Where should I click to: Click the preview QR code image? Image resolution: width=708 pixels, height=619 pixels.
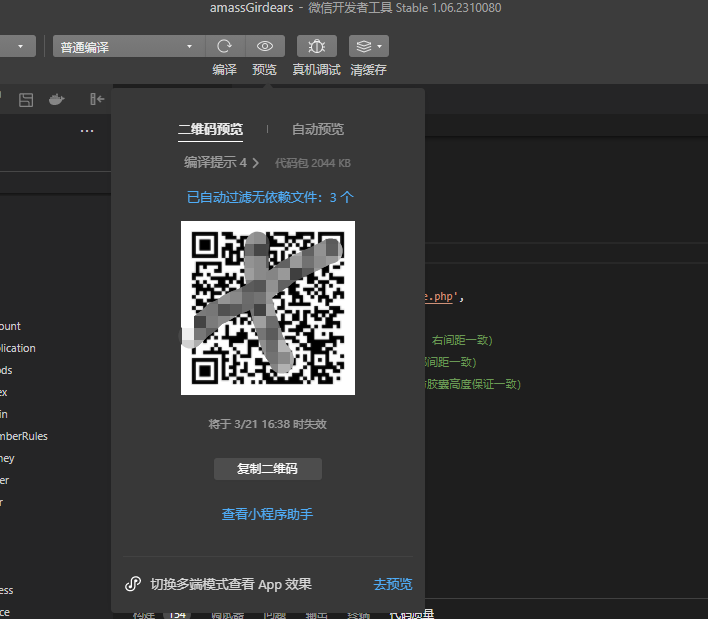(268, 308)
